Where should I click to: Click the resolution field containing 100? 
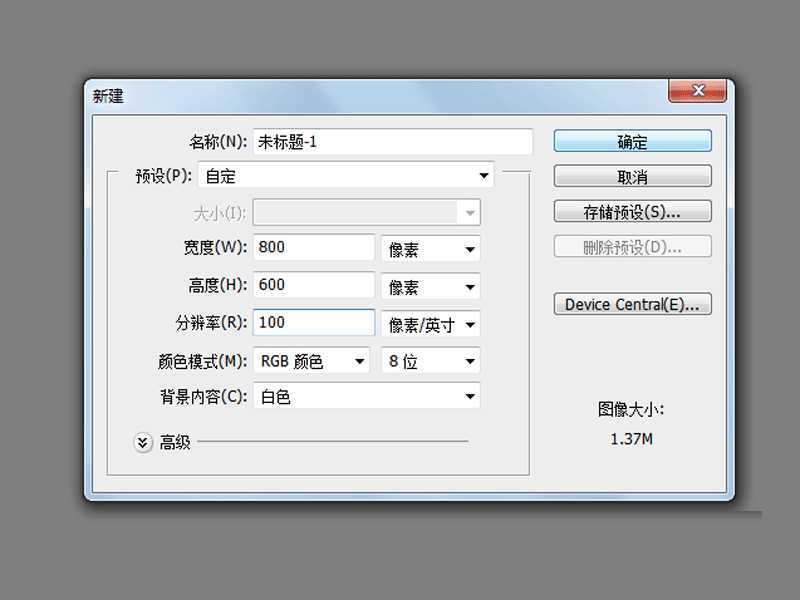point(313,322)
